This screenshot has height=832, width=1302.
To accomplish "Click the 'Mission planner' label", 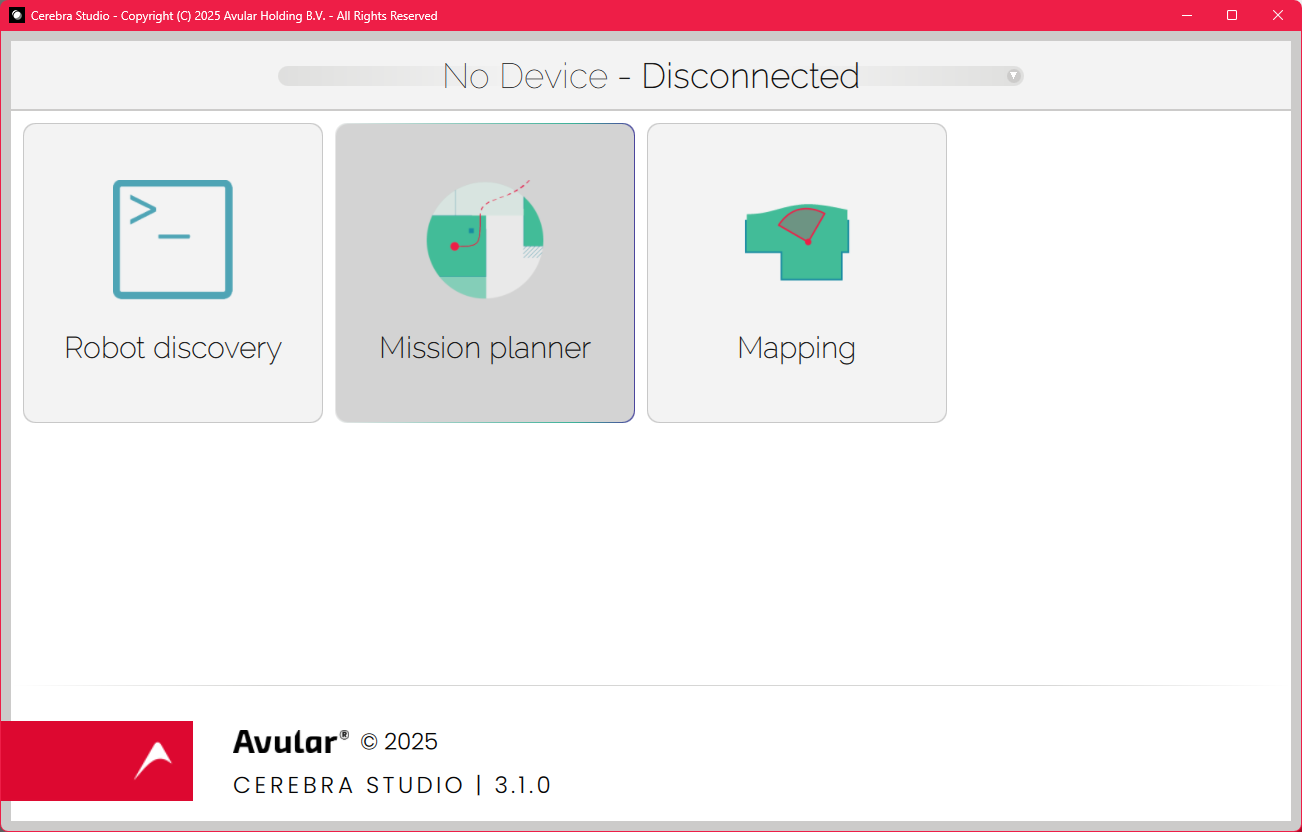I will click(485, 348).
